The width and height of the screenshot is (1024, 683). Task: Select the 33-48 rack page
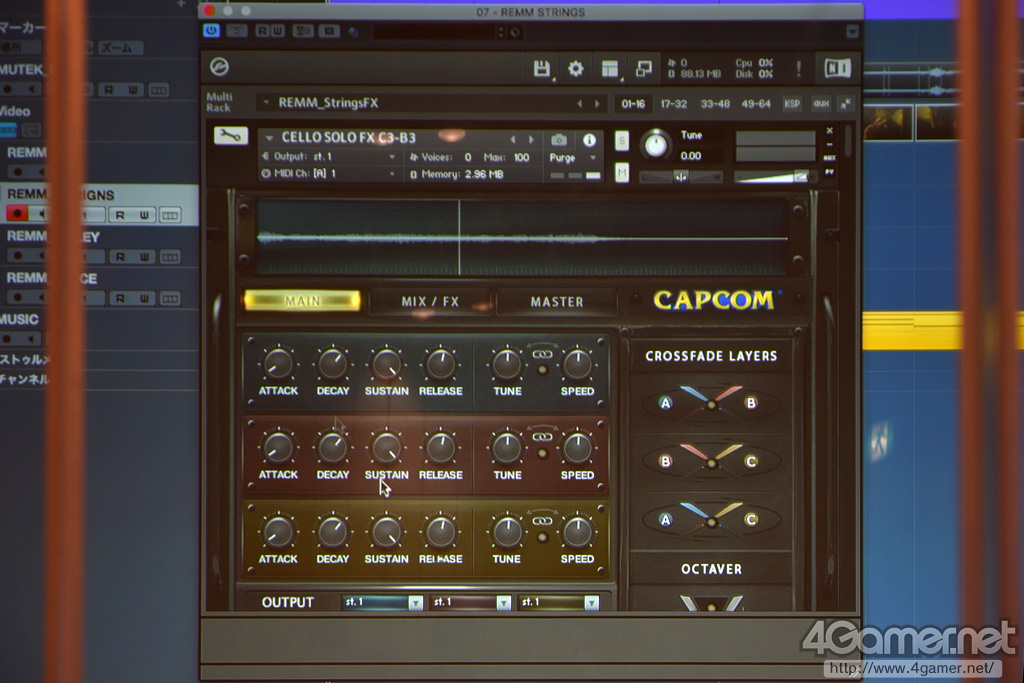[715, 104]
